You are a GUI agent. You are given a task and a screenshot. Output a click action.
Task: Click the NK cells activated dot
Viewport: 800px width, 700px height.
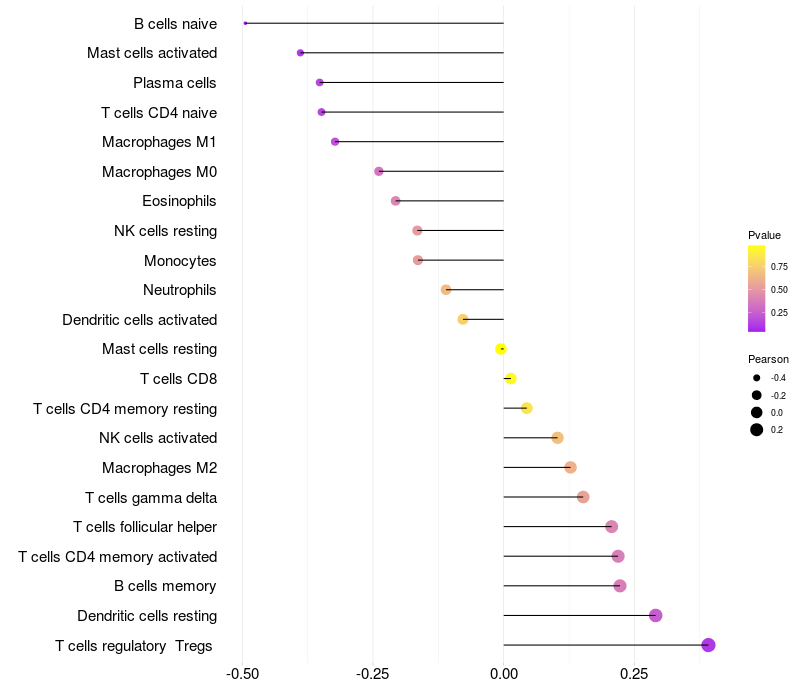coord(558,438)
